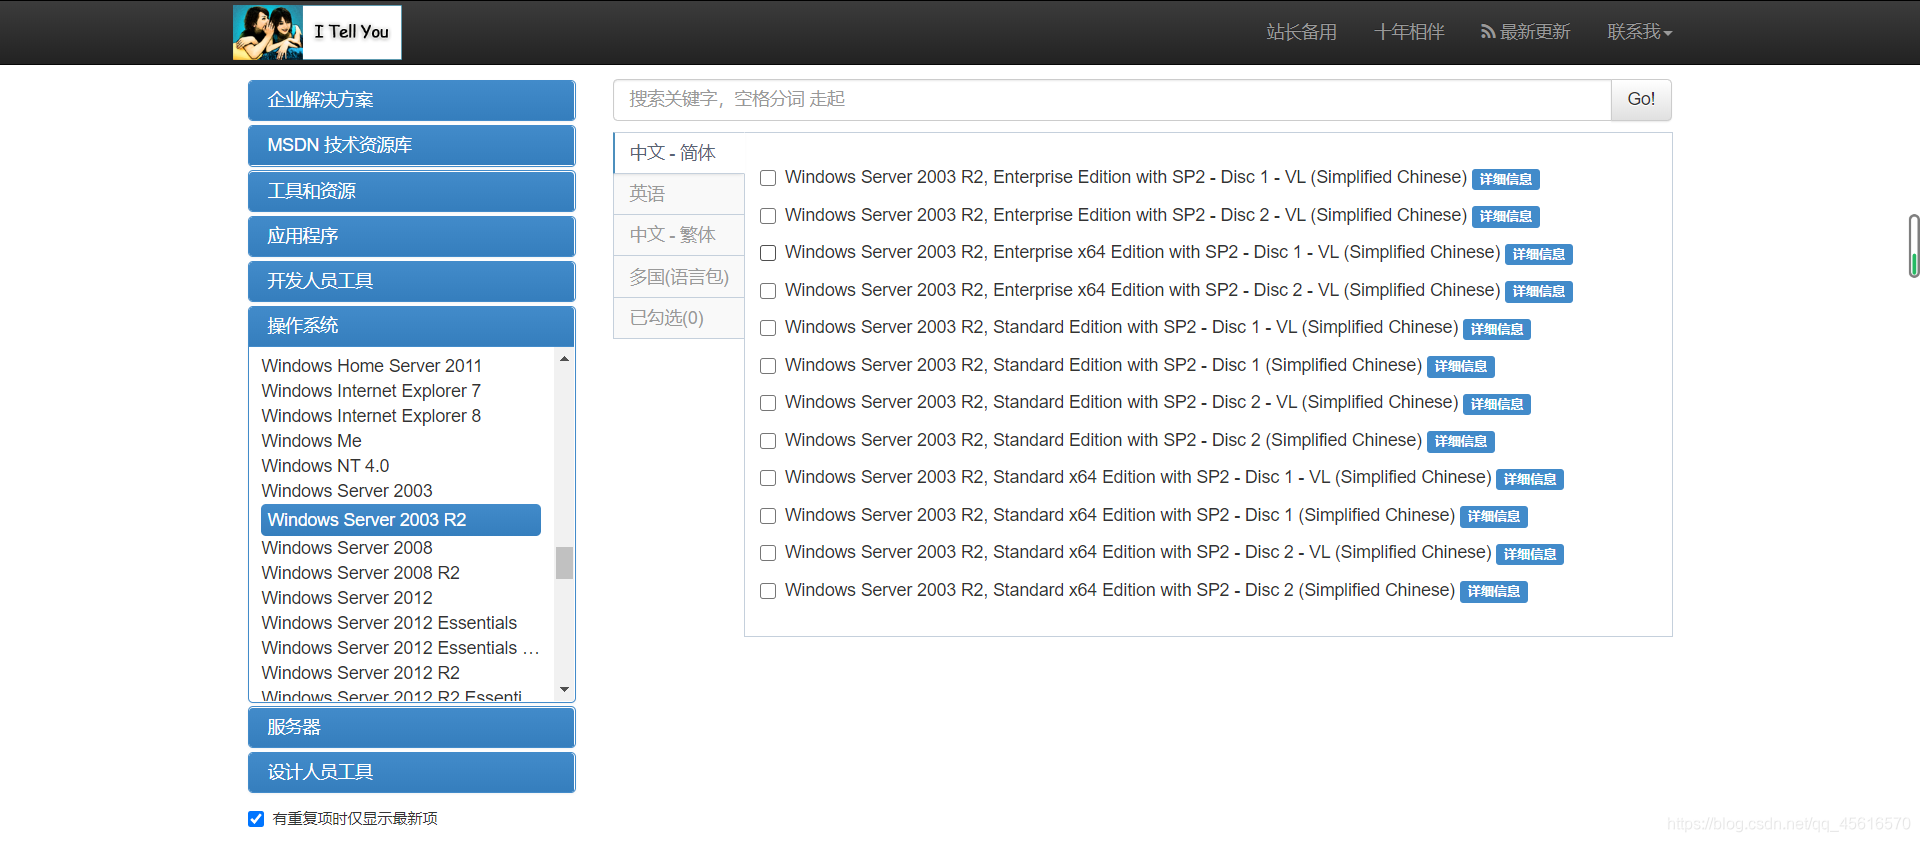Open 最新更新 RSS feed link
This screenshot has width=1920, height=842.
pos(1525,32)
